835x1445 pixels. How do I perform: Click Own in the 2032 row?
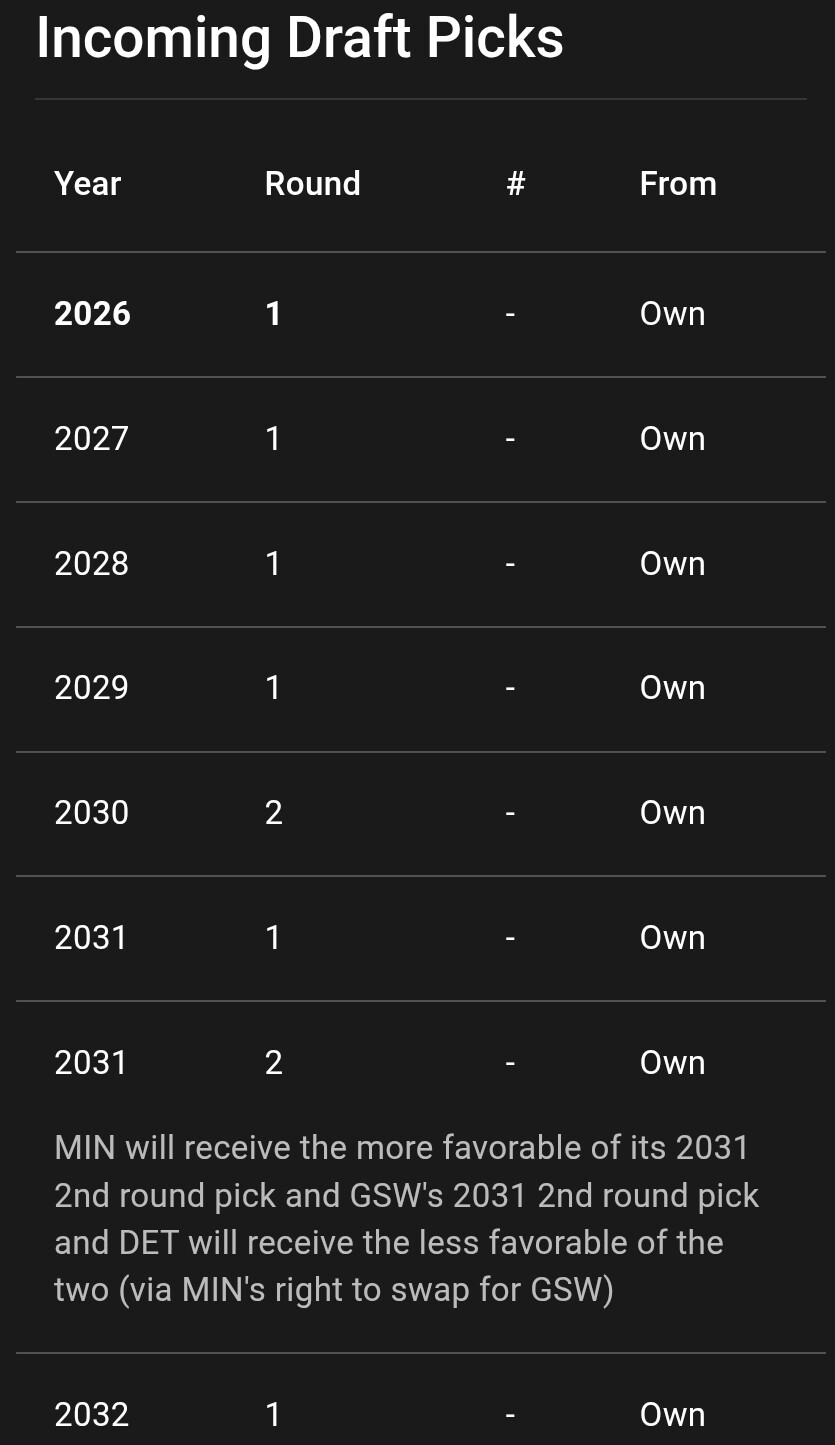click(x=672, y=1415)
